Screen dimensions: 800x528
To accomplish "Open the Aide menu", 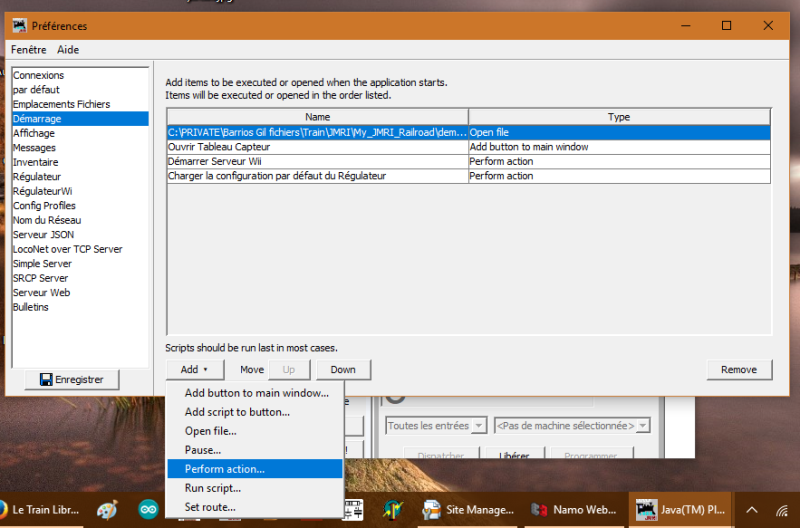I will [x=68, y=50].
